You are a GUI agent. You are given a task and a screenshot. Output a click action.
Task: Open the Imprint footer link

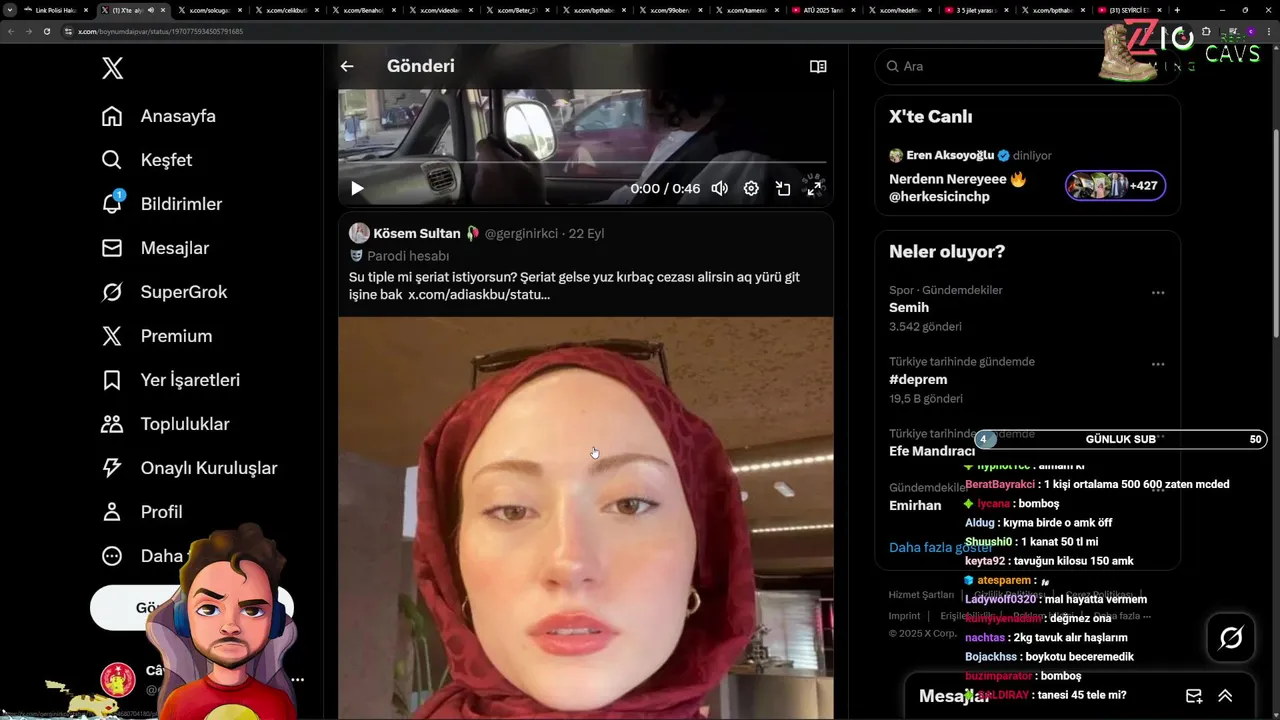tap(904, 616)
